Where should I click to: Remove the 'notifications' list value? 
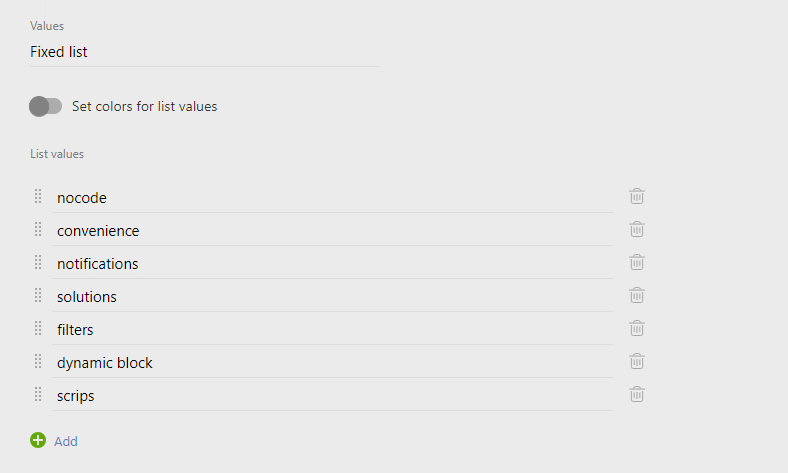click(x=637, y=262)
